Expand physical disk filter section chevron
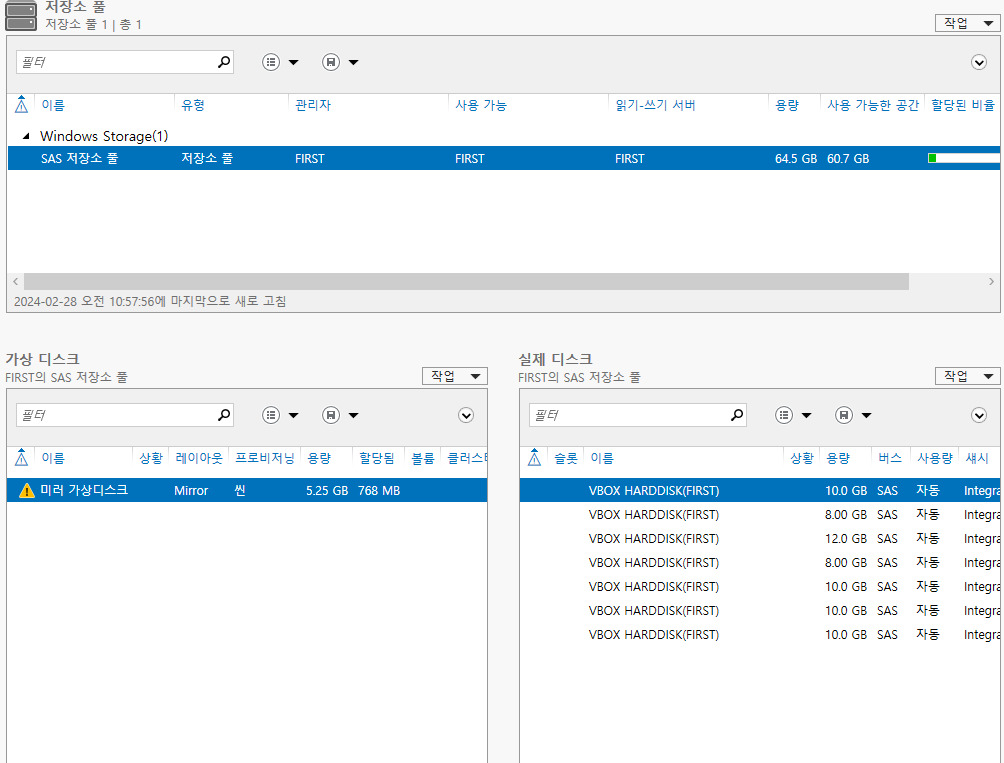The height and width of the screenshot is (763, 1004). 978,415
